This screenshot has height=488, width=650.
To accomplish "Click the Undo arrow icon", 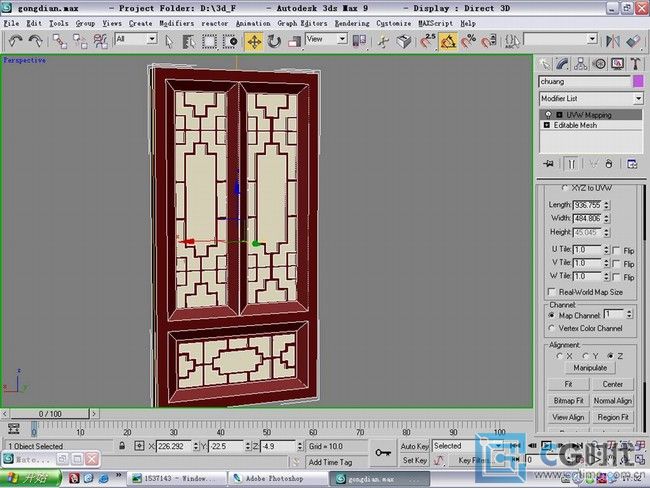I will pos(15,41).
